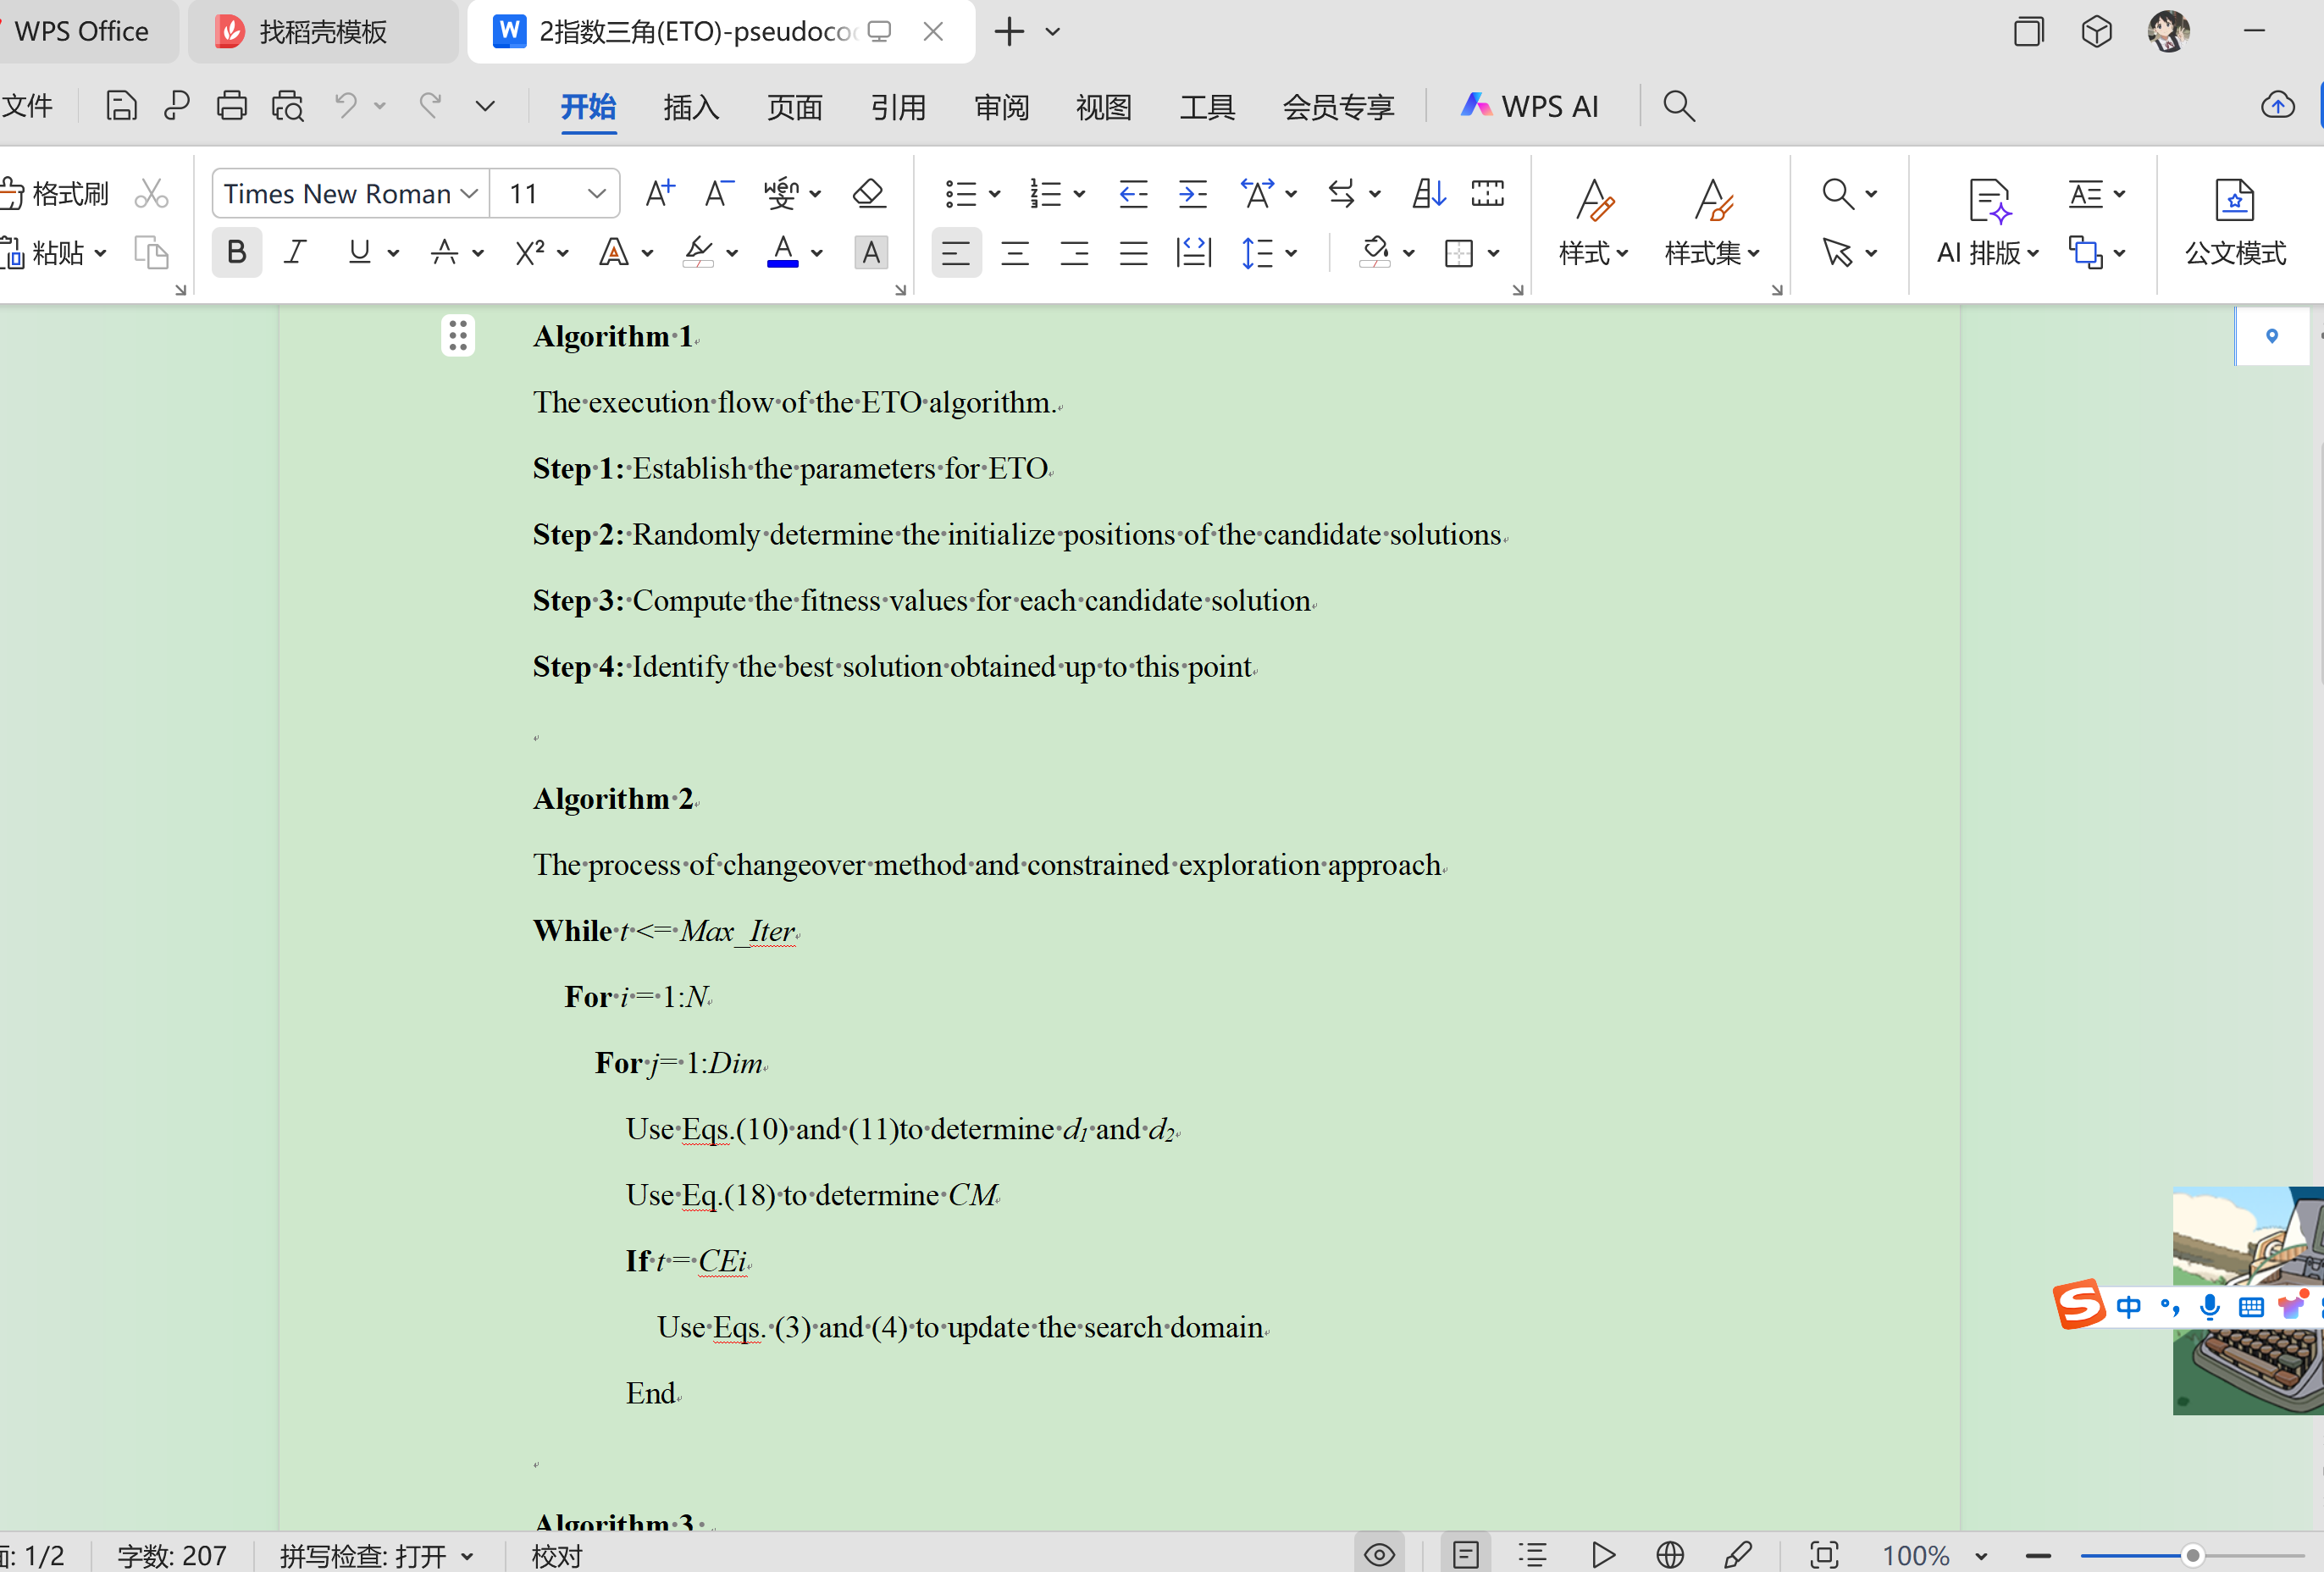The image size is (2324, 1572).
Task: Click the increase font size icon
Action: point(659,193)
